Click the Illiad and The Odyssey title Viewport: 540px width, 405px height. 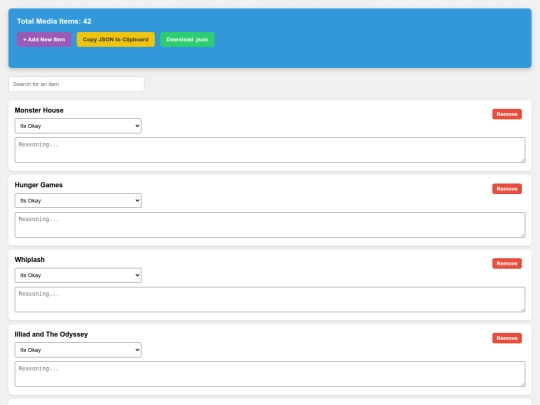[51, 334]
